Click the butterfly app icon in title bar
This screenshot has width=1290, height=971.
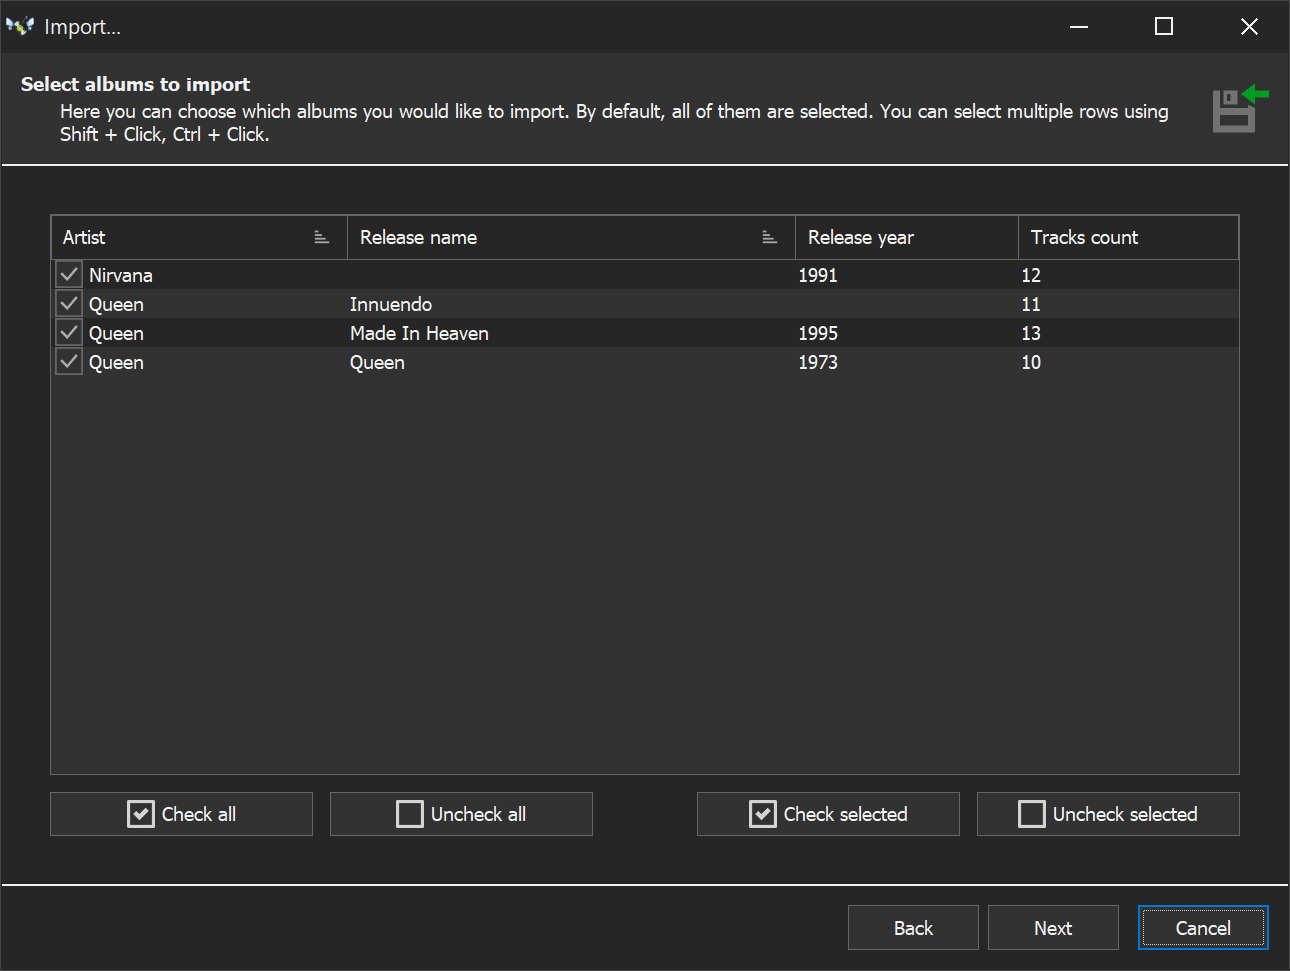pos(20,26)
